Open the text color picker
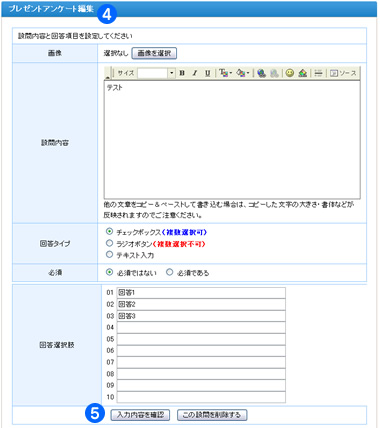380x428 pixels. (x=225, y=73)
